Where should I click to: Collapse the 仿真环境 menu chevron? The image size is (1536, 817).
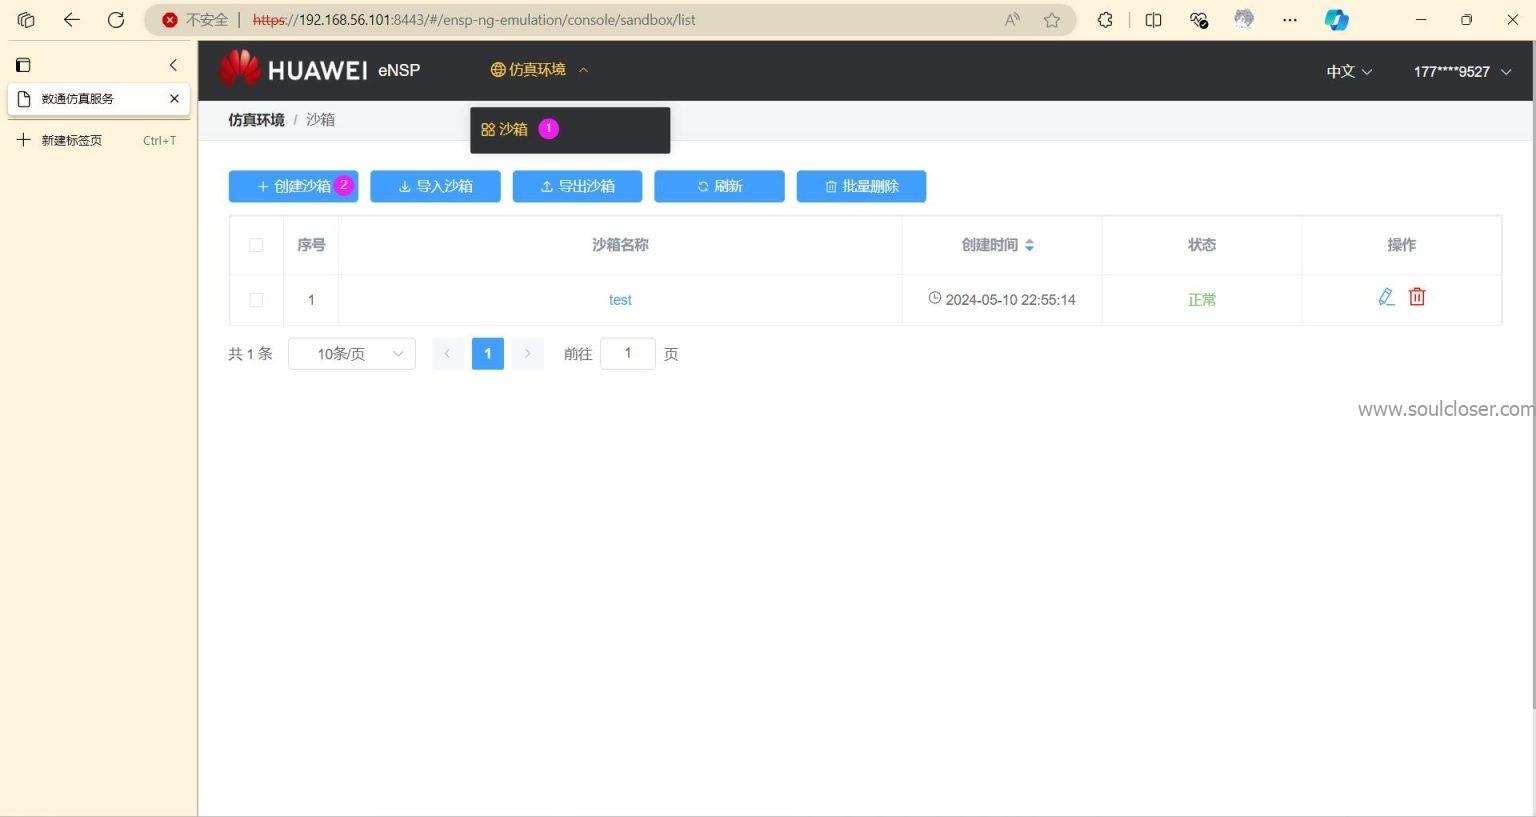[x=584, y=69]
